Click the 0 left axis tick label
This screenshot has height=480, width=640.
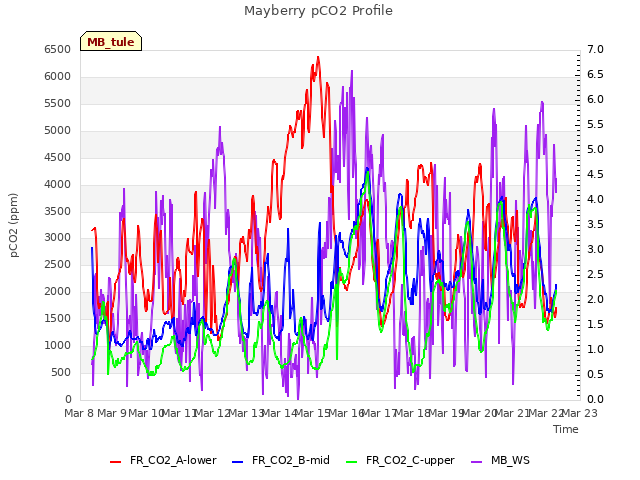coord(68,399)
